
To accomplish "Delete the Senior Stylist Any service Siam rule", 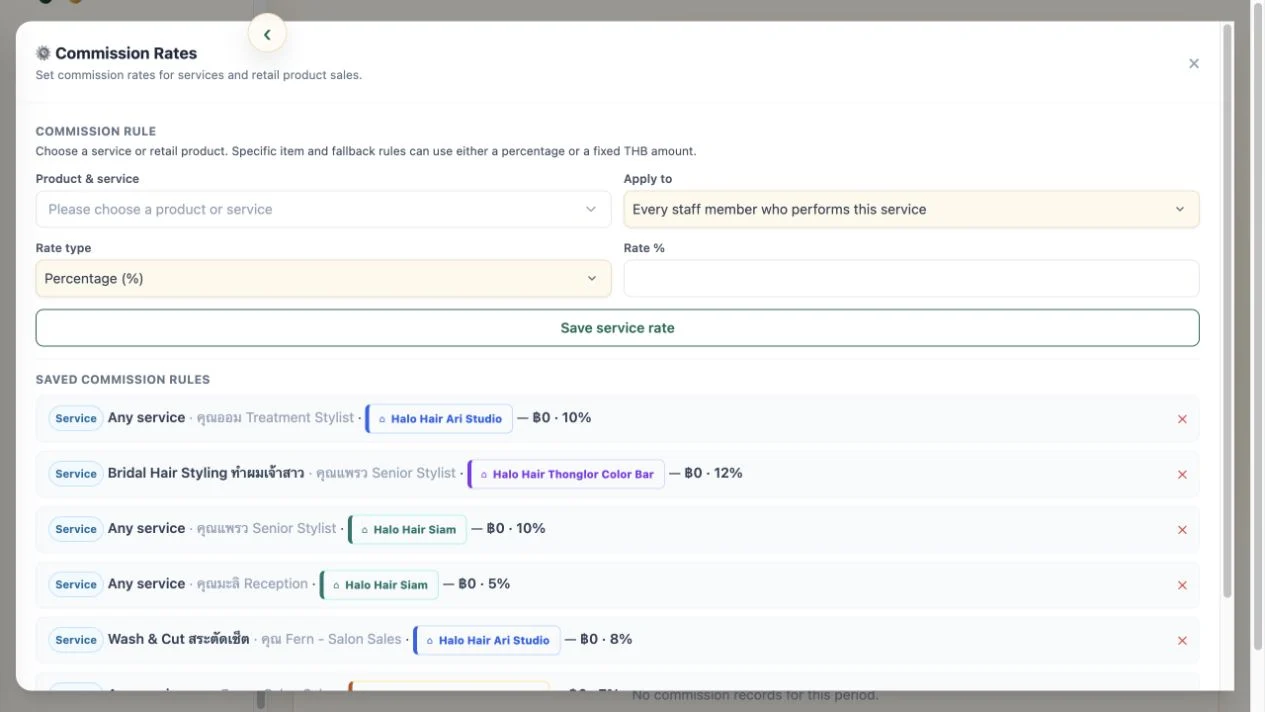I will pos(1182,530).
